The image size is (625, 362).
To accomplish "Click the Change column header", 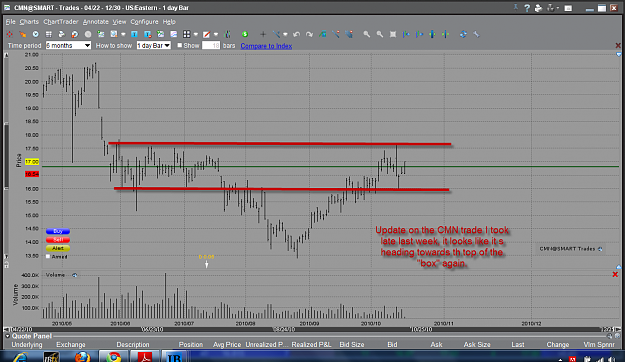I will click(x=558, y=344).
